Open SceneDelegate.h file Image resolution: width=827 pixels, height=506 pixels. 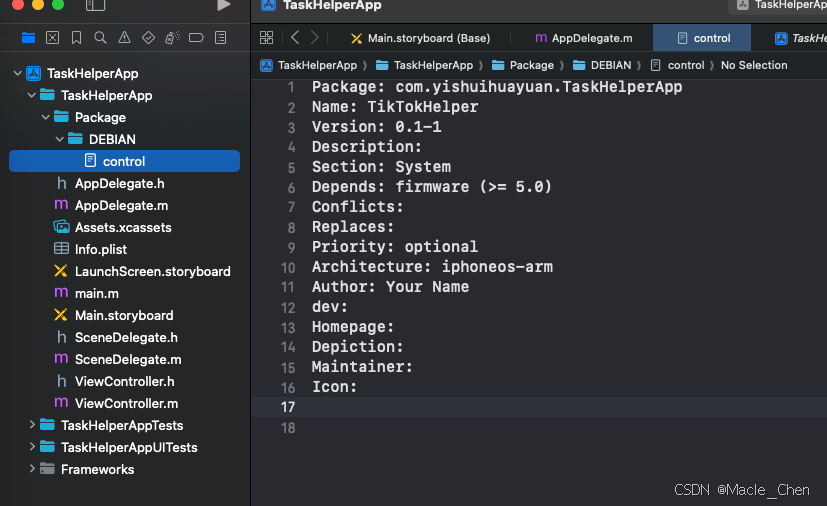(x=126, y=337)
